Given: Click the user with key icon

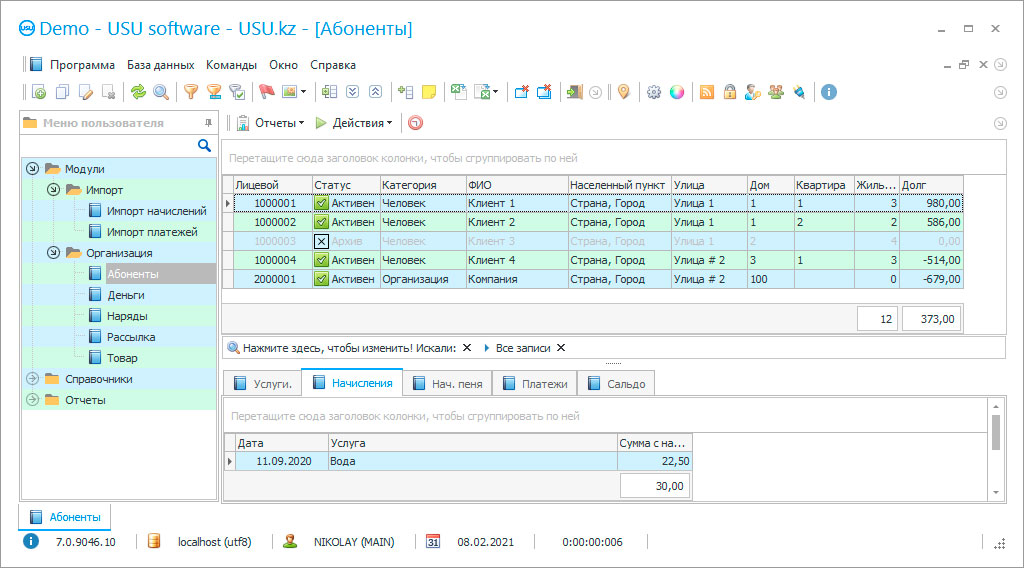Looking at the screenshot, I should pos(752,92).
